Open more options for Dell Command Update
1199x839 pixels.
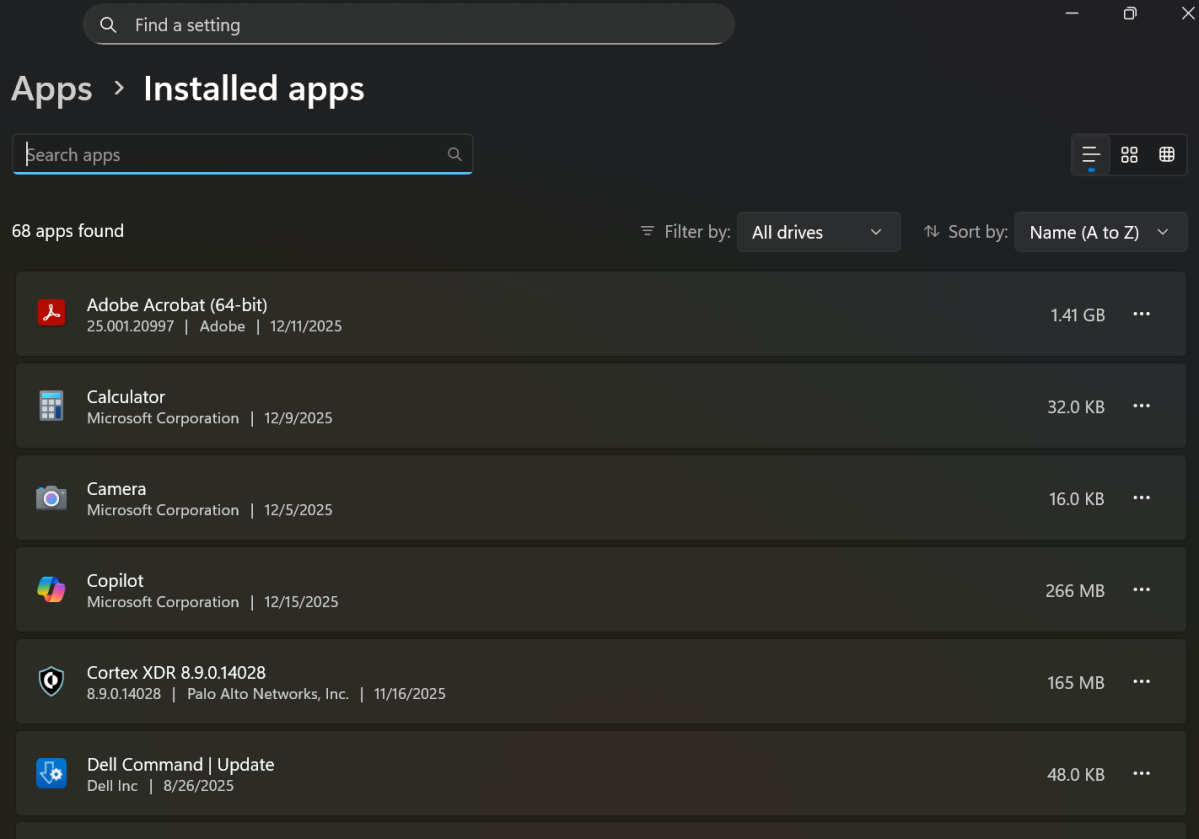click(1141, 774)
